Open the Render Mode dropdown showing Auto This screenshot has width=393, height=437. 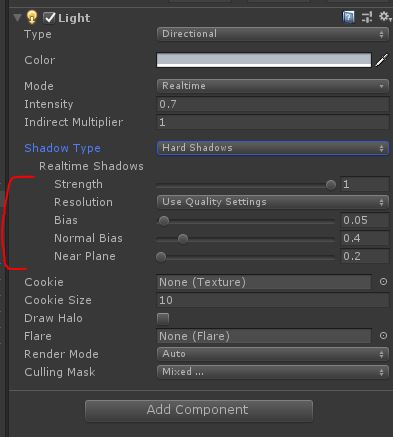pos(273,354)
